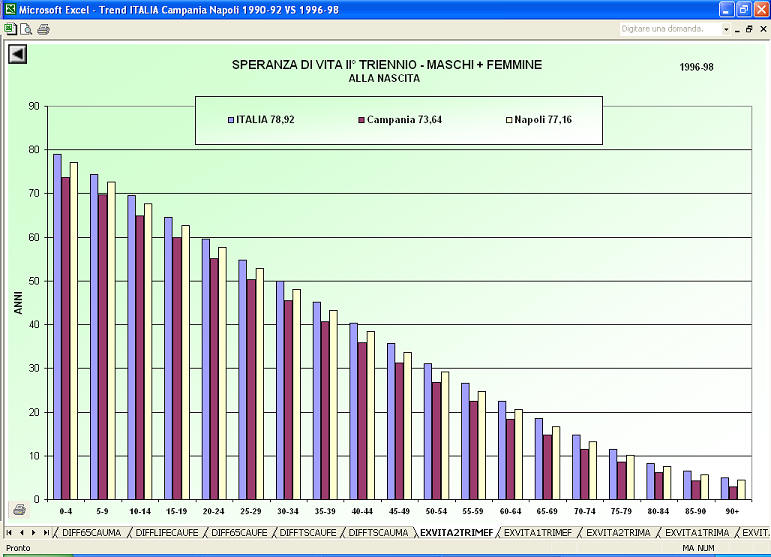Open the EXVITA1TRIMA sheet tab
Image resolution: width=771 pixels, height=557 pixels.
point(697,532)
